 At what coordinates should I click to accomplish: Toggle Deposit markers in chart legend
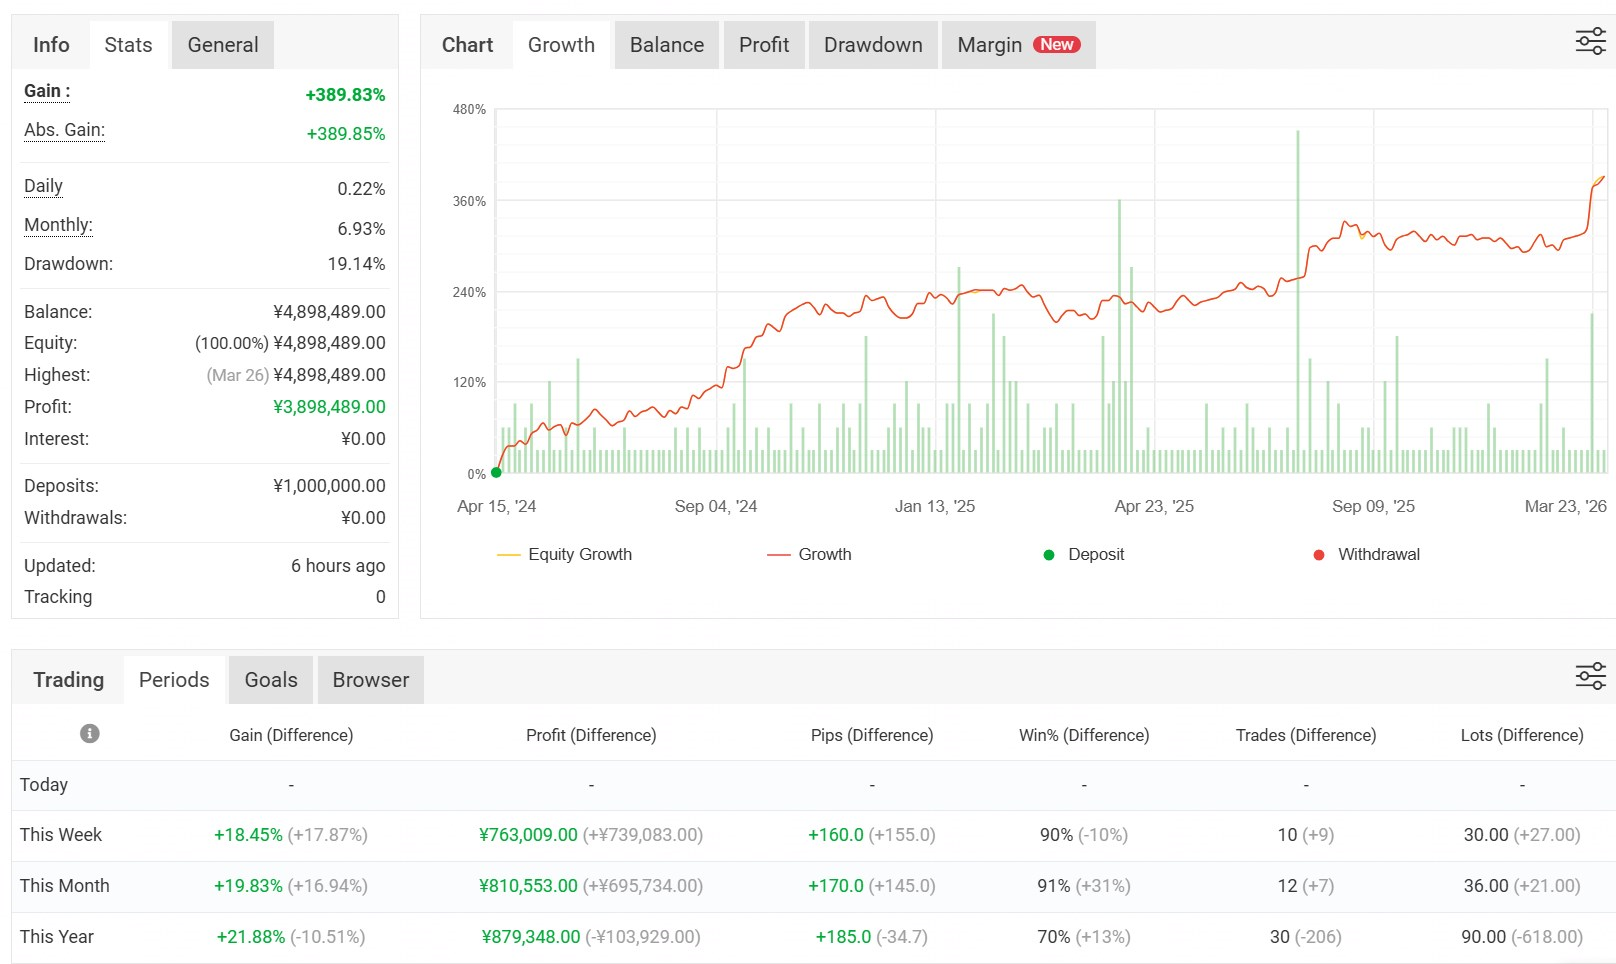(1084, 554)
